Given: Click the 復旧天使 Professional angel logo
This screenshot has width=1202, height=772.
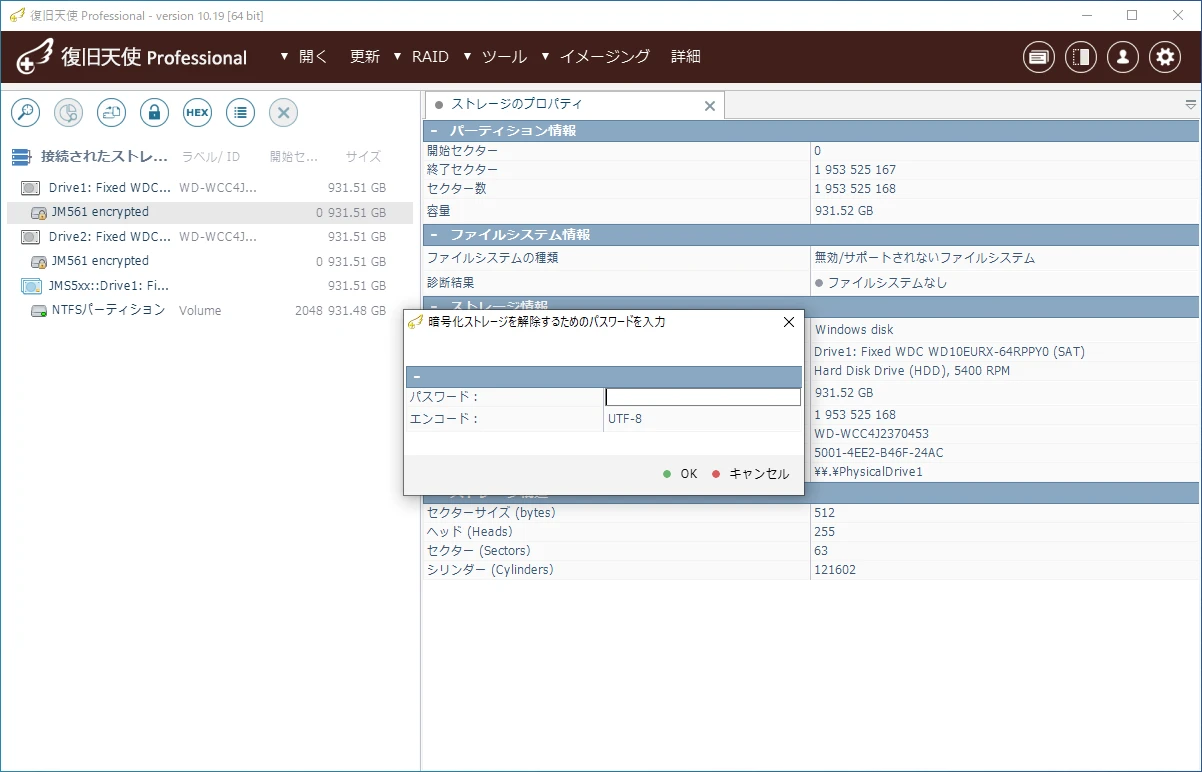Looking at the screenshot, I should point(132,57).
